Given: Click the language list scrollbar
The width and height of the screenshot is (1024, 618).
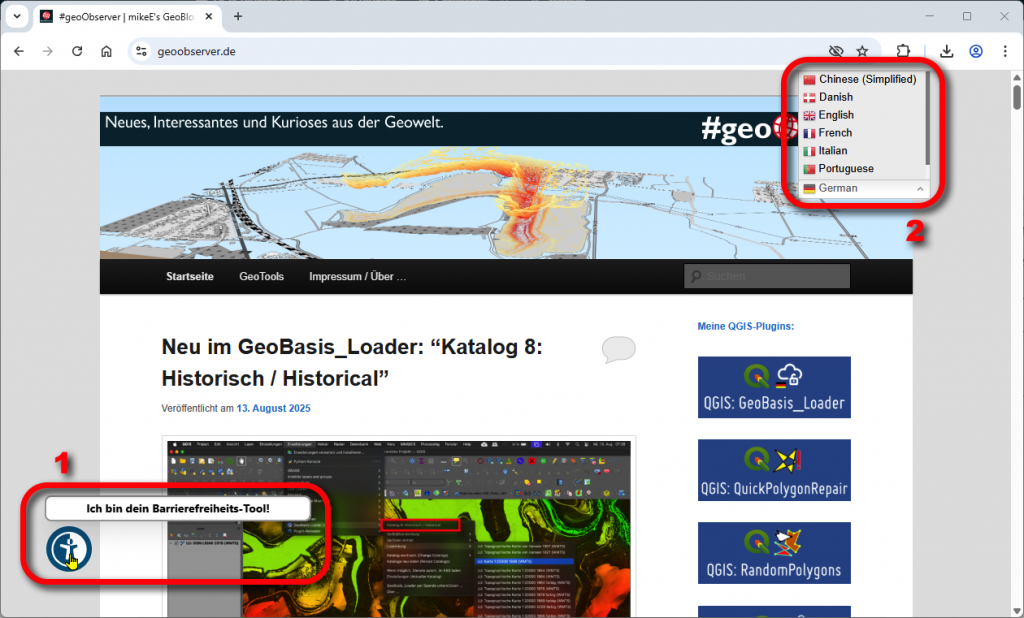Looking at the screenshot, I should coord(927,118).
